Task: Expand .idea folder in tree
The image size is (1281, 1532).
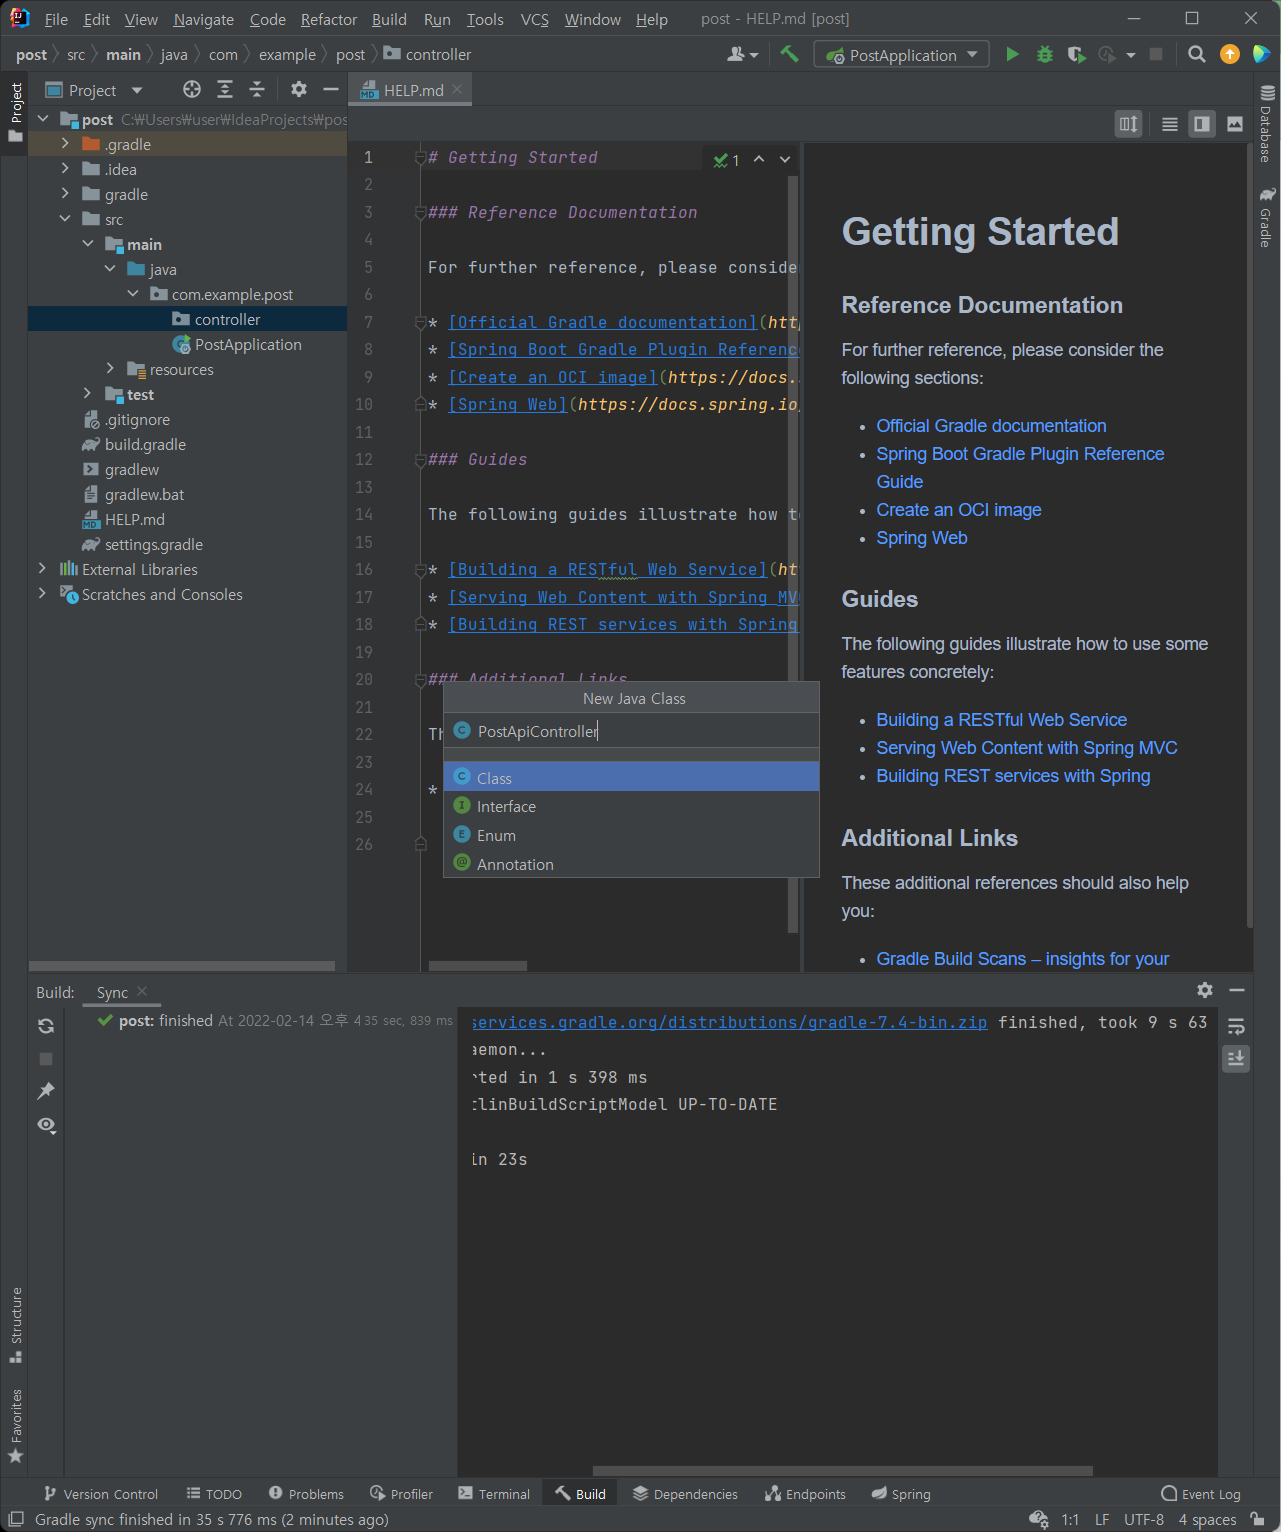Action: [x=65, y=169]
